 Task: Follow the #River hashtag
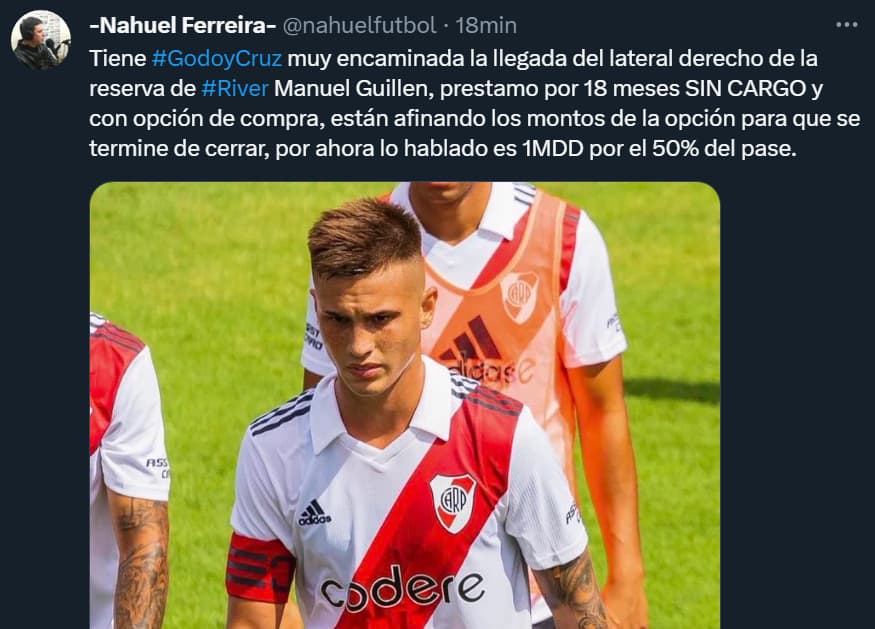(x=235, y=89)
